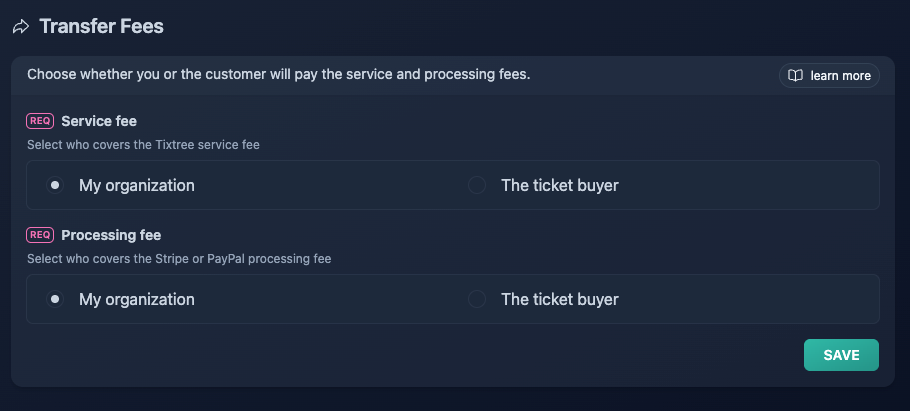Viewport: 910px width, 411px height.
Task: Choose The ticket buyer radio circle for Service fee
Action: click(477, 185)
